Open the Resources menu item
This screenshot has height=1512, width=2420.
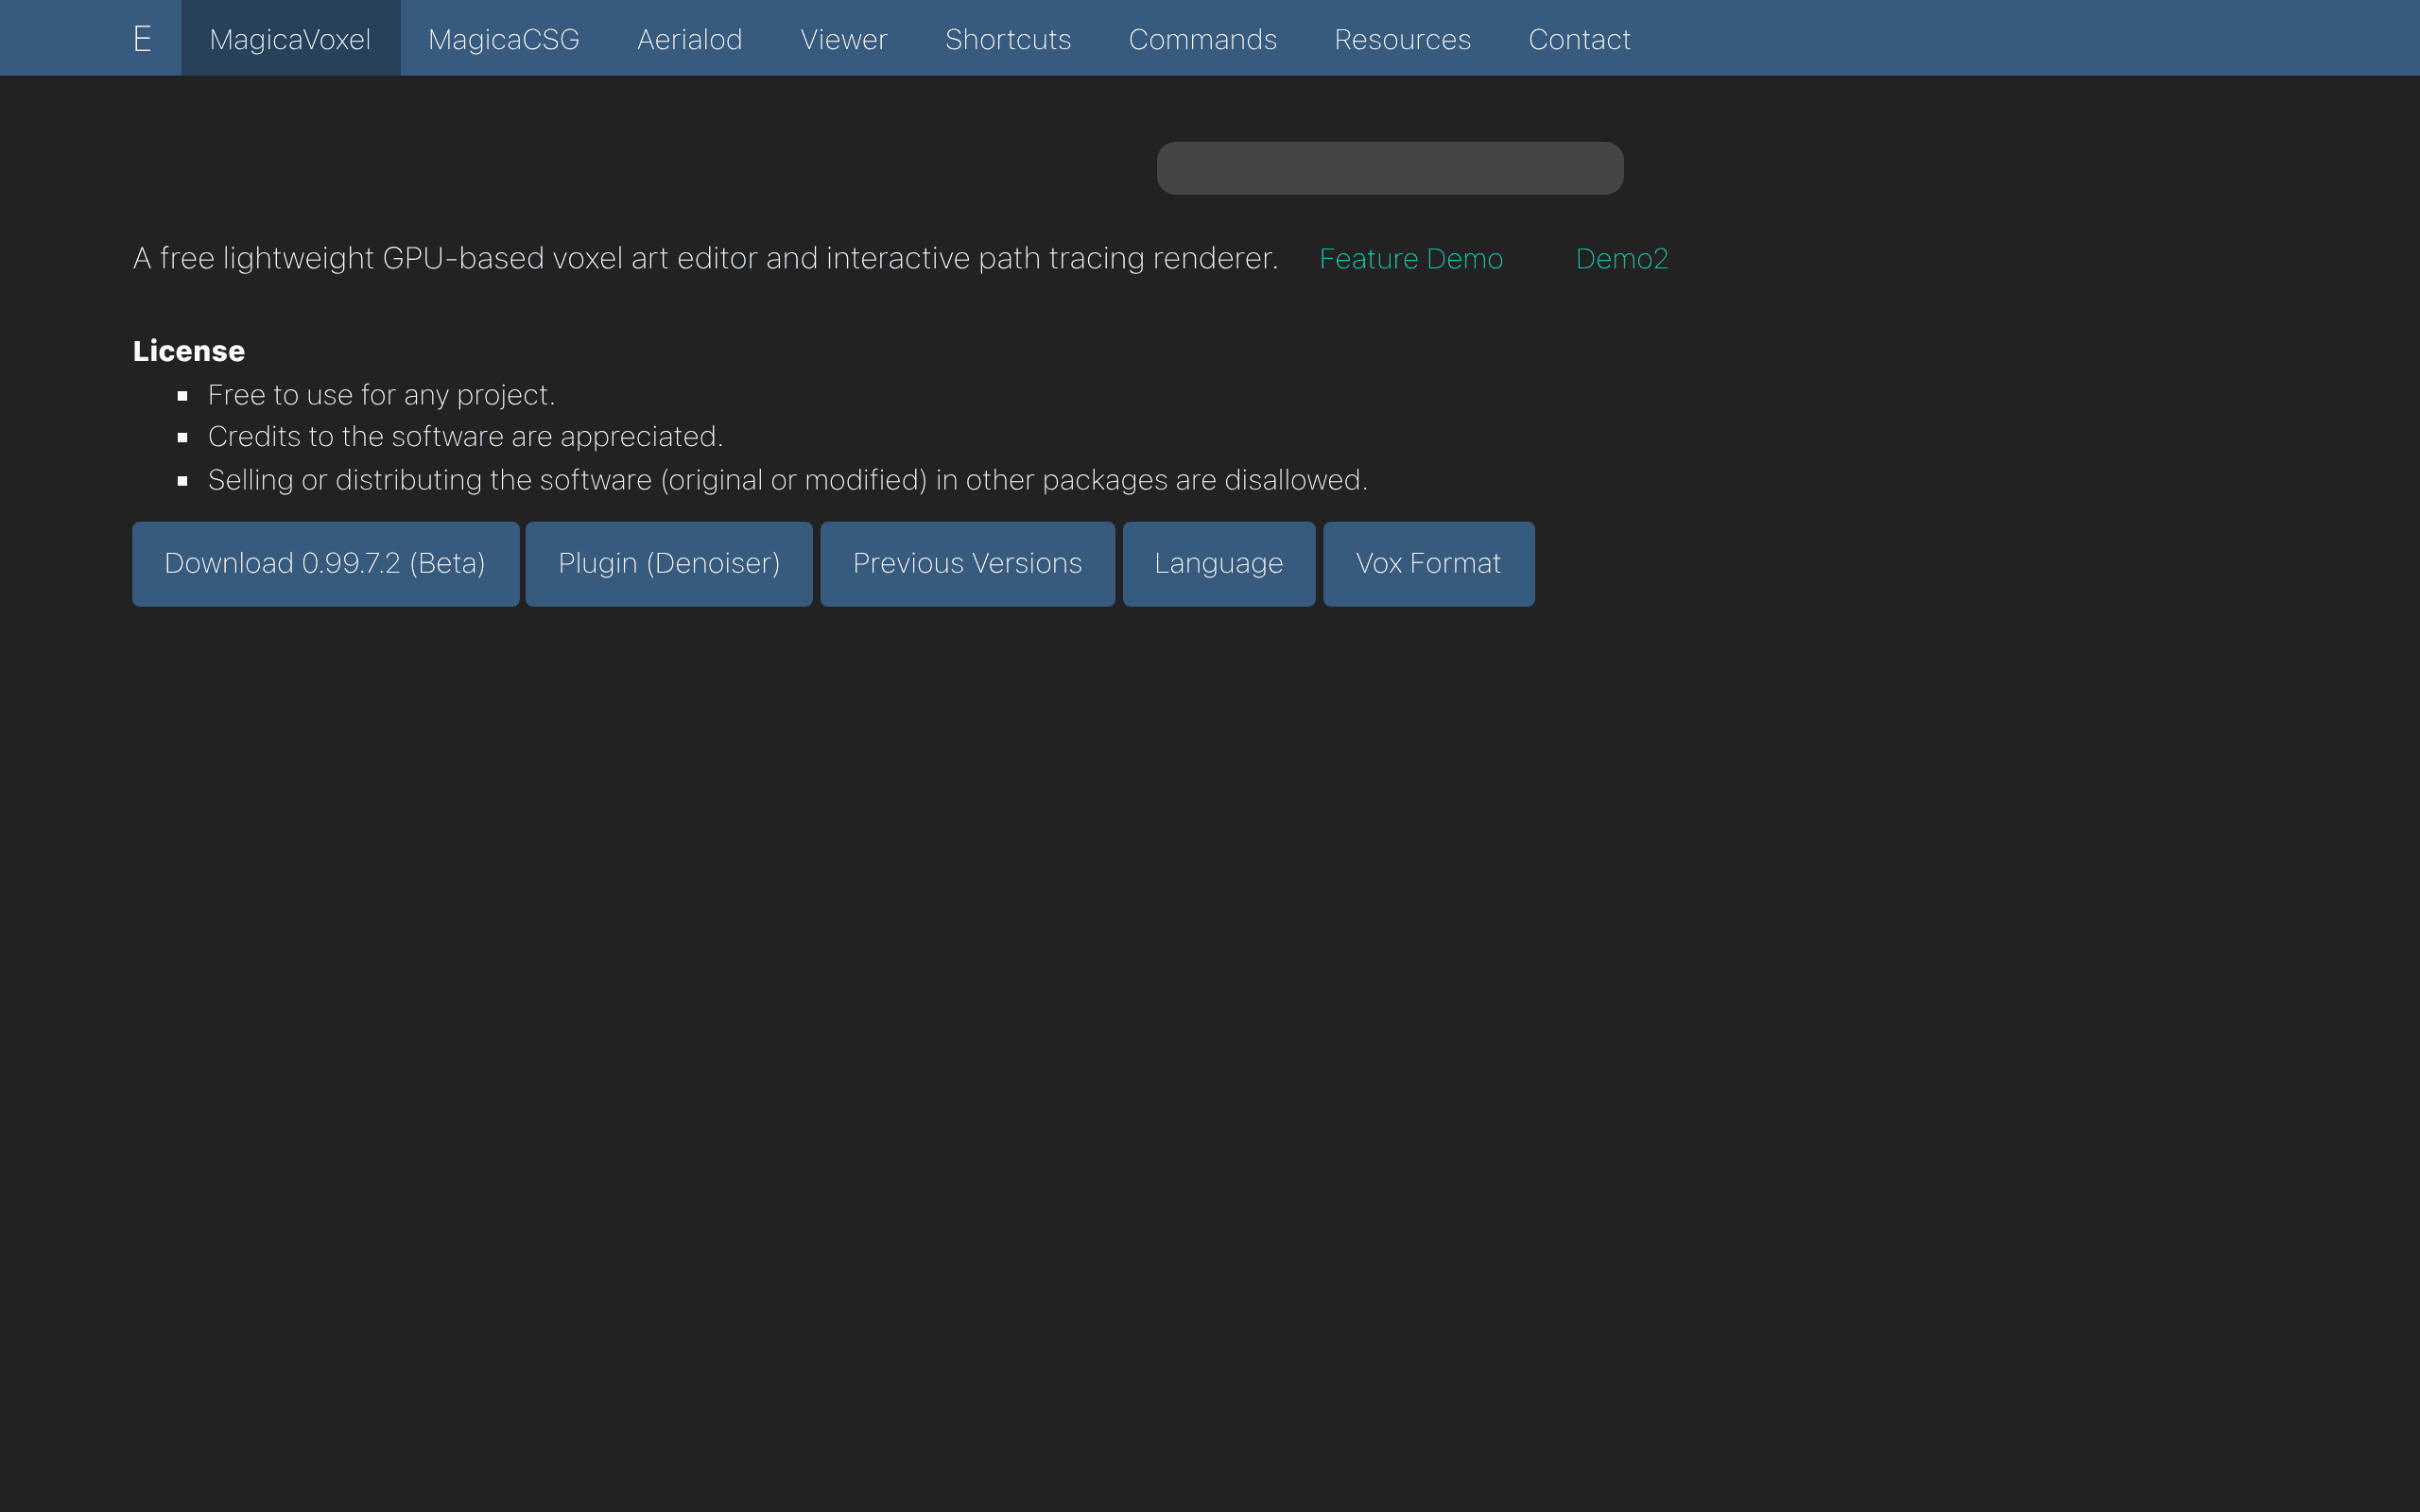1403,39
